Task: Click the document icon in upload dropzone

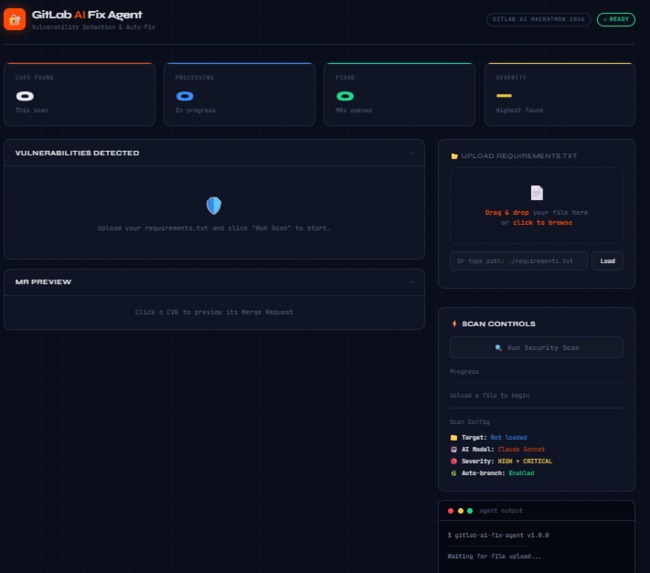Action: [537, 193]
